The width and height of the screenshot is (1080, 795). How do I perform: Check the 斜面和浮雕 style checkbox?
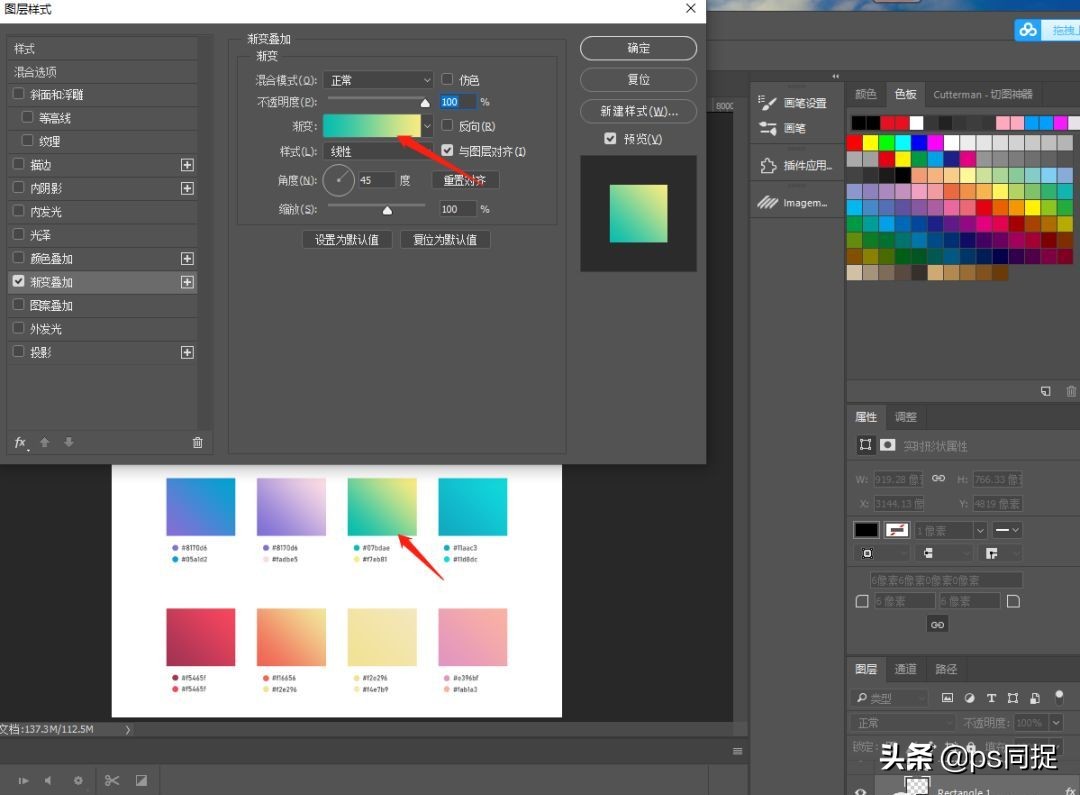(x=18, y=95)
